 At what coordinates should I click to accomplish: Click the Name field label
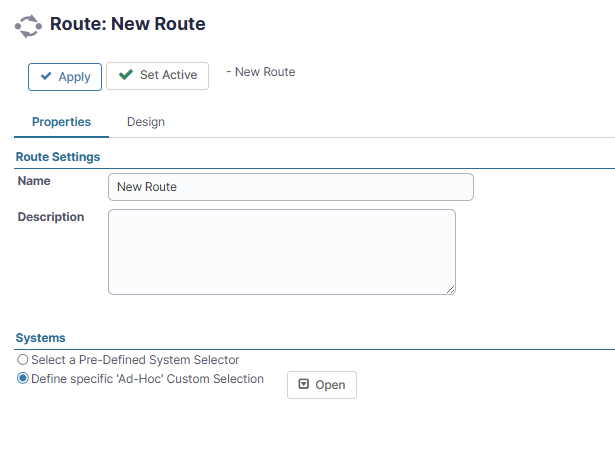[x=34, y=181]
